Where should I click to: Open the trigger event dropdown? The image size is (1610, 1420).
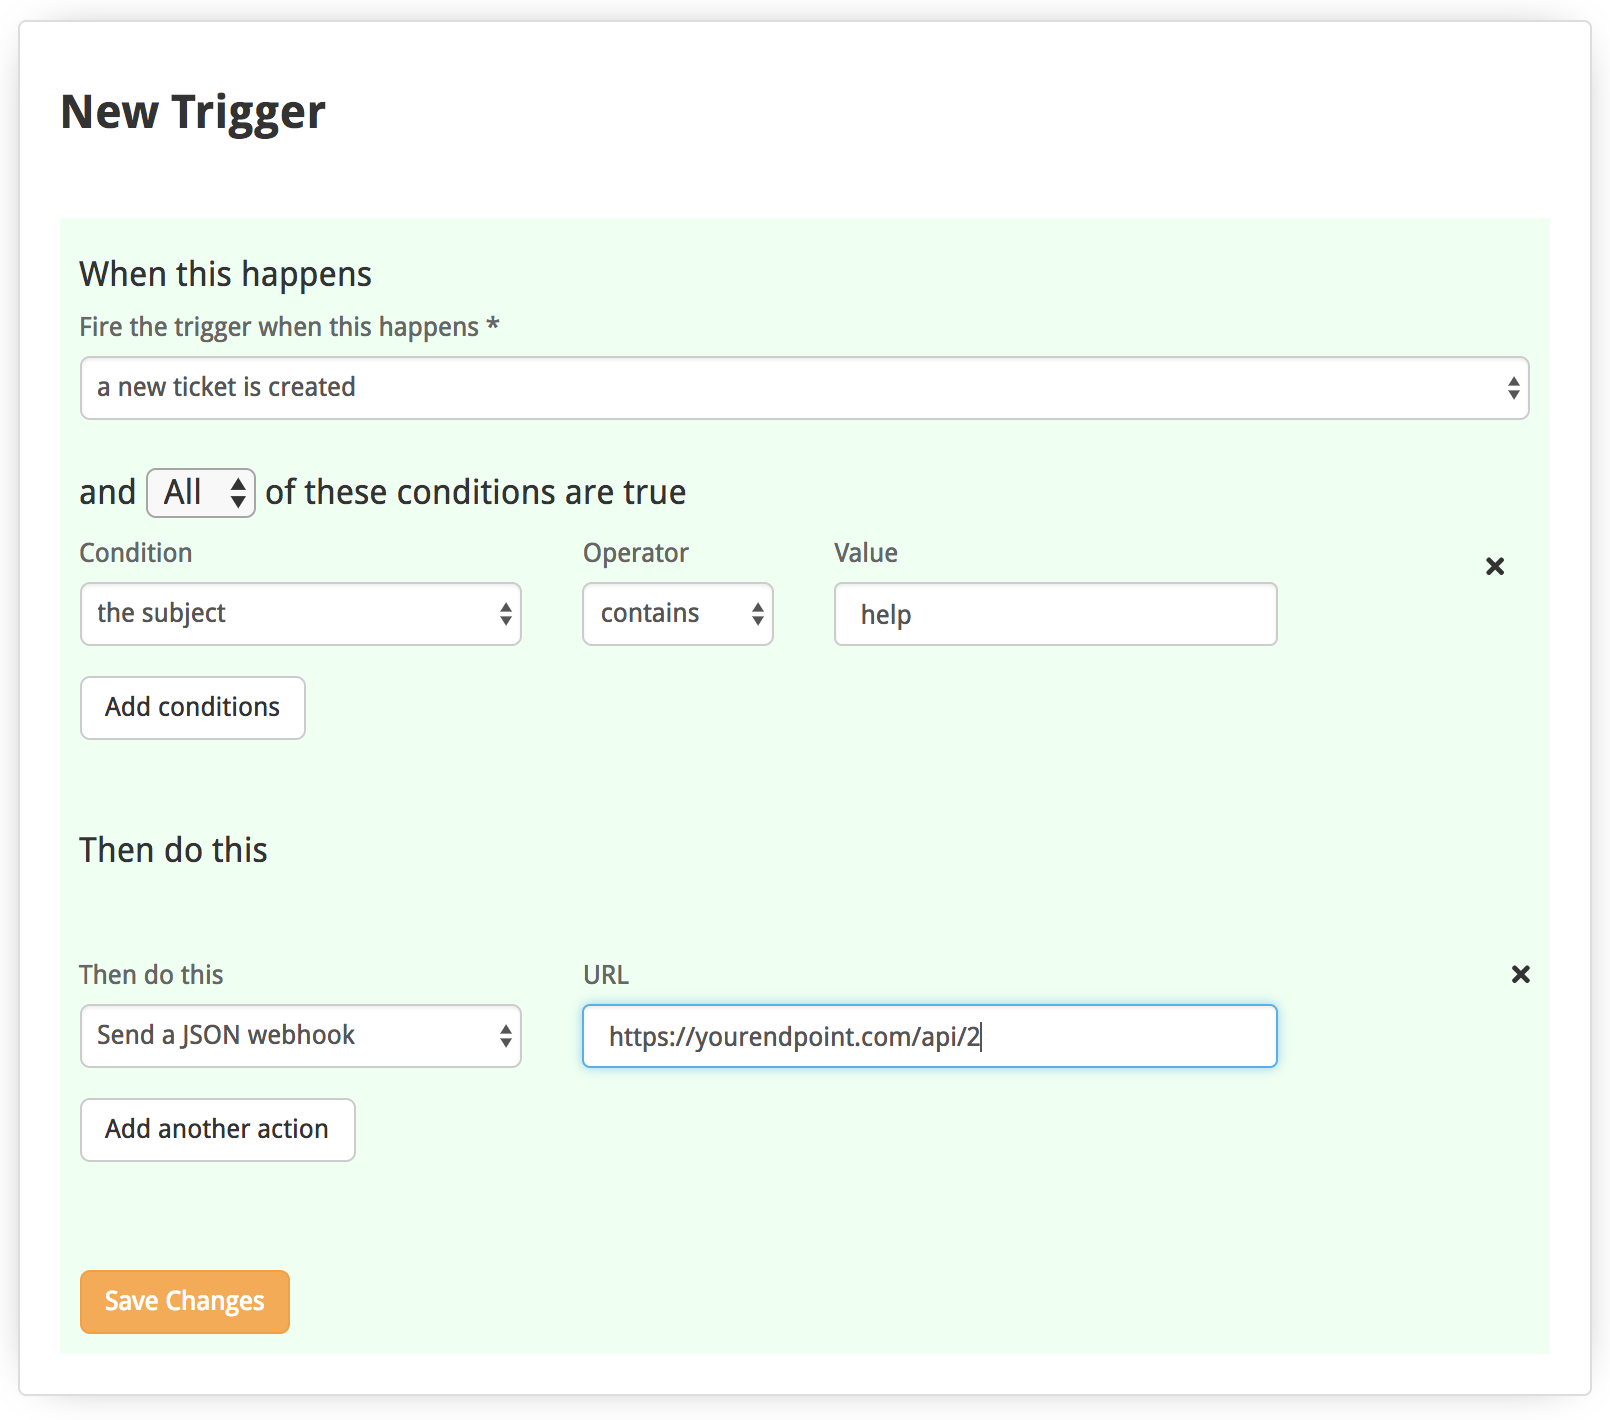[x=804, y=388]
